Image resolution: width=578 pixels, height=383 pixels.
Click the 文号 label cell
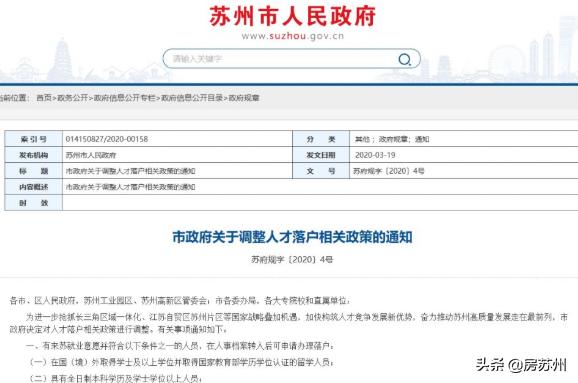[x=321, y=171]
